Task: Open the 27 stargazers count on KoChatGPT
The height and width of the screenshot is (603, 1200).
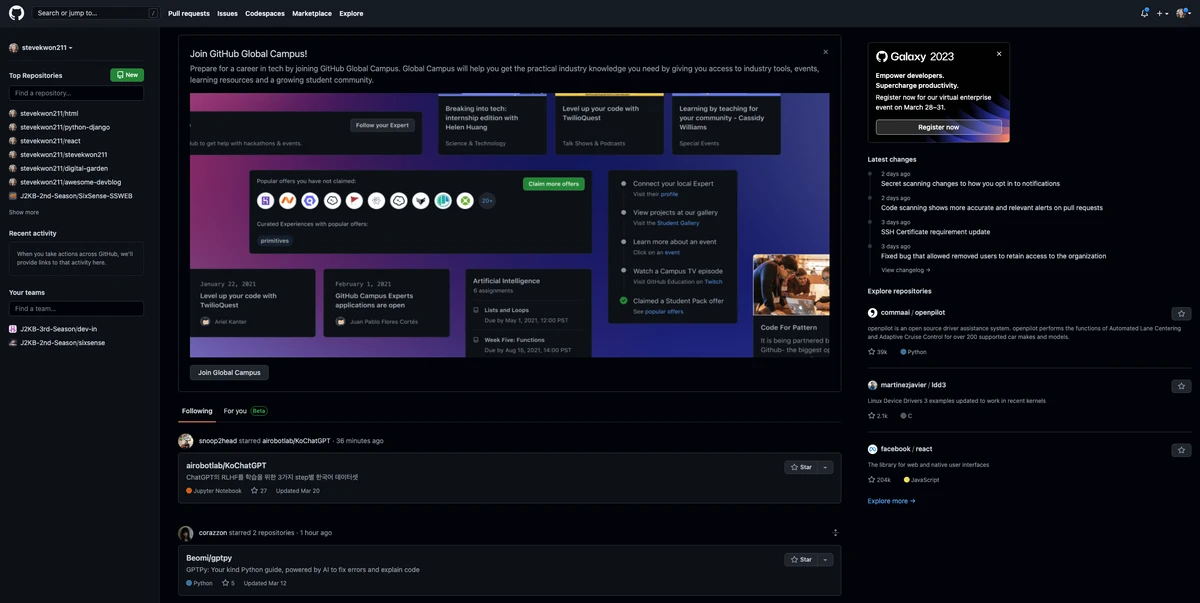Action: coord(259,491)
